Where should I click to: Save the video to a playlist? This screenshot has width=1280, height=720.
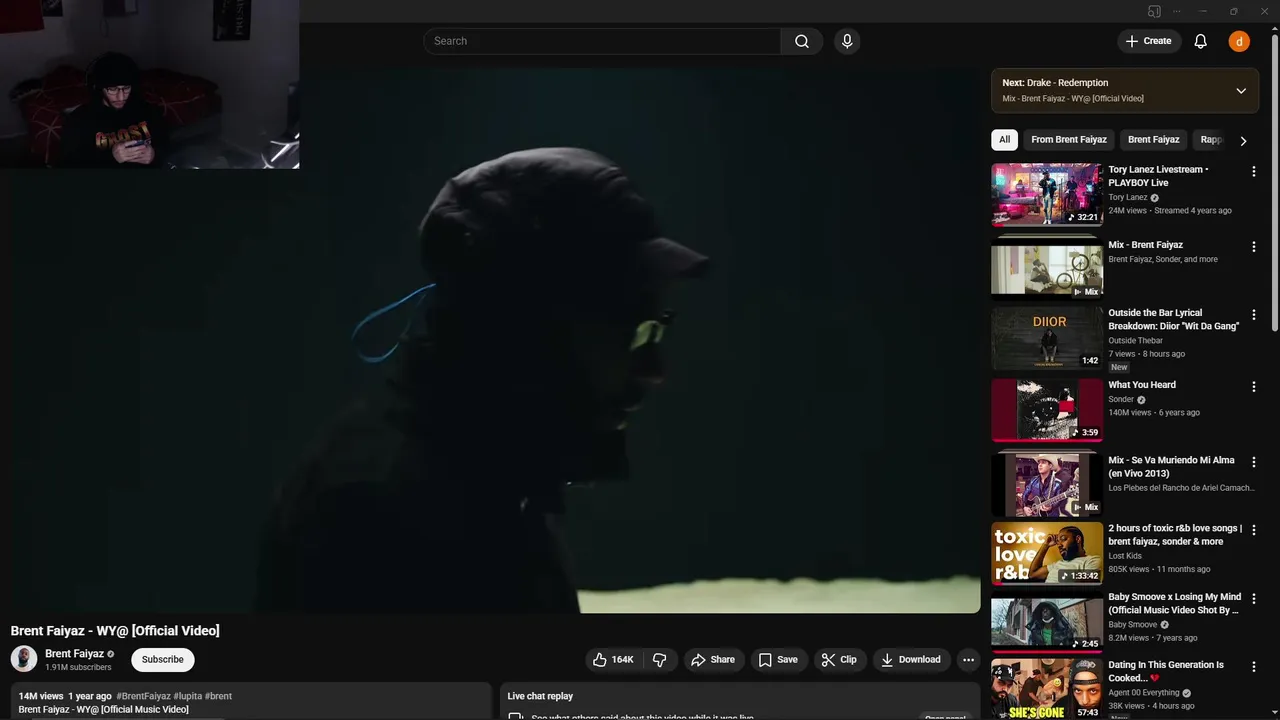coord(778,659)
